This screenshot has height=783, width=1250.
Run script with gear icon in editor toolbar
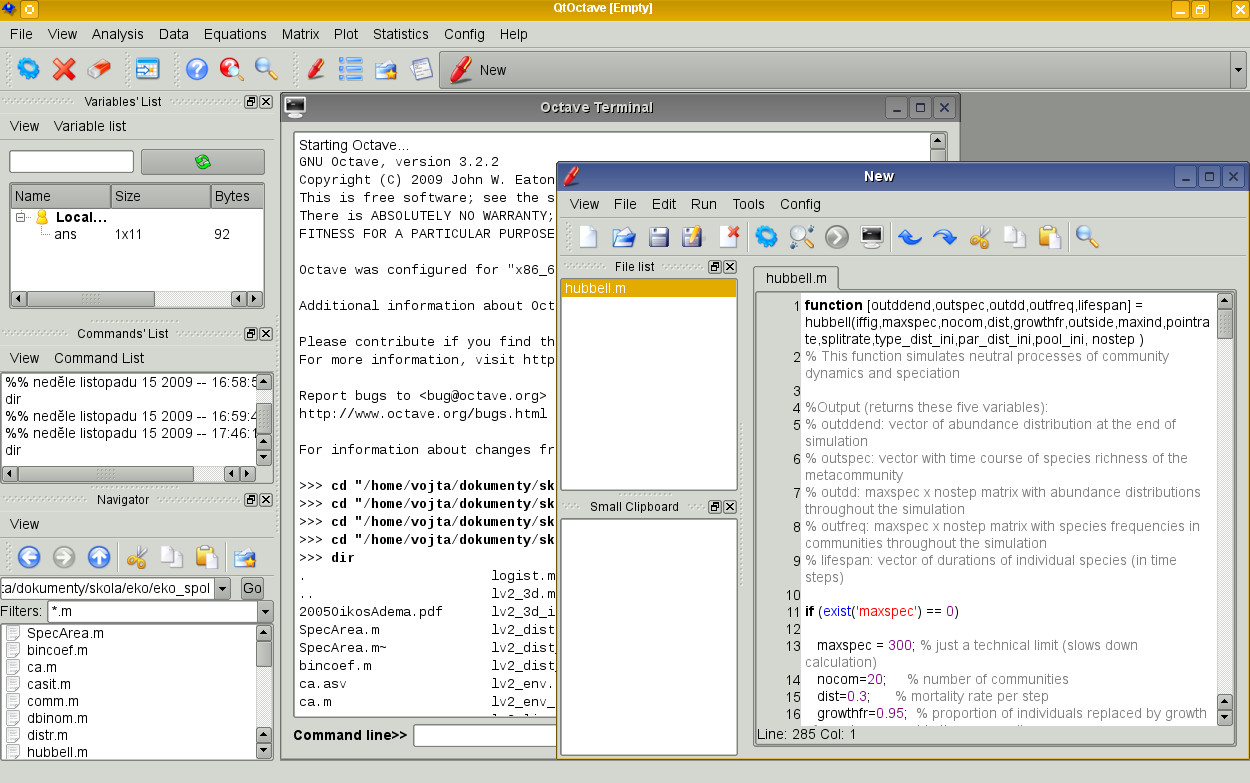(x=766, y=237)
